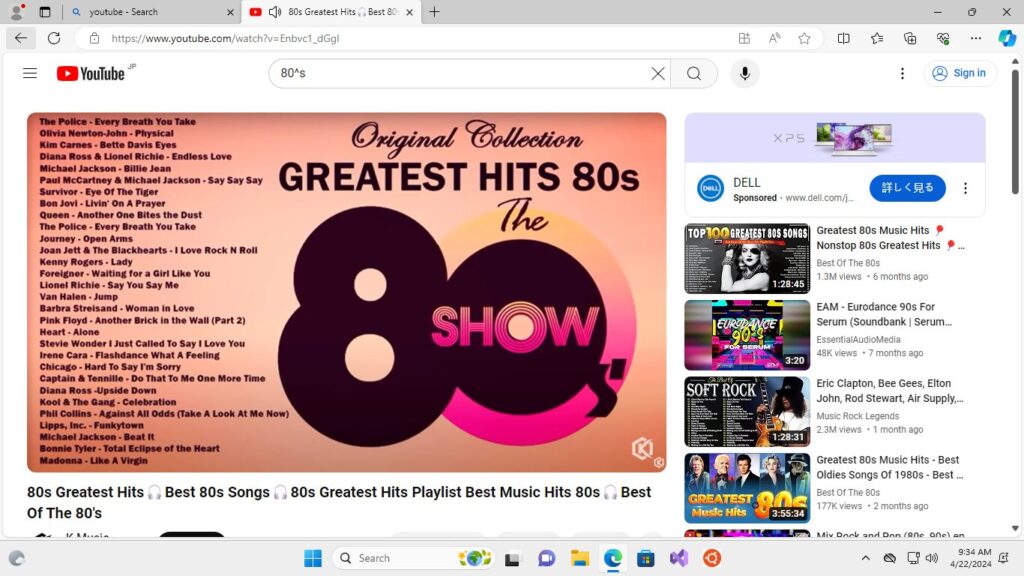Open Browser essentials heart icon
This screenshot has height=576, width=1024.
(942, 39)
